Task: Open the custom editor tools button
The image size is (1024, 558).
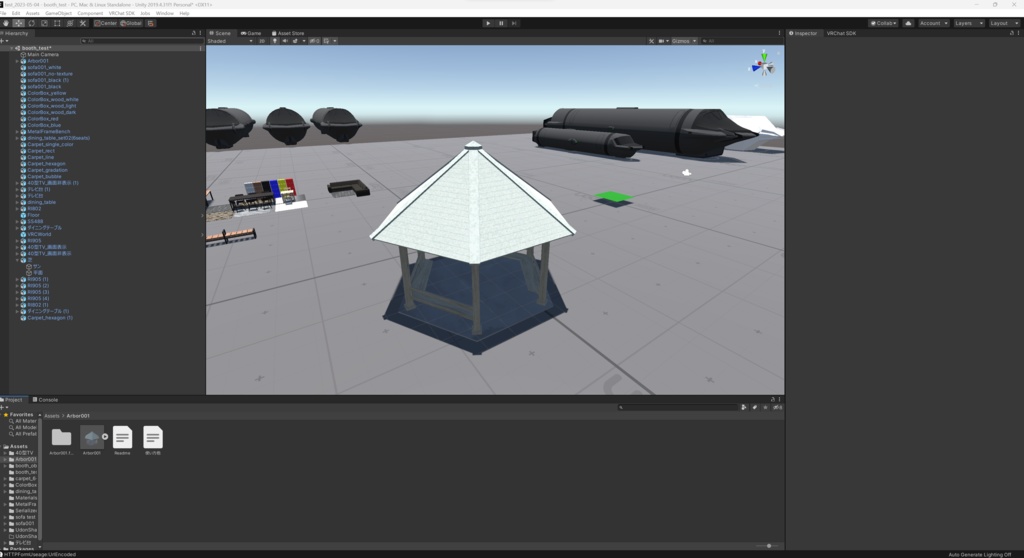Action: 83,23
